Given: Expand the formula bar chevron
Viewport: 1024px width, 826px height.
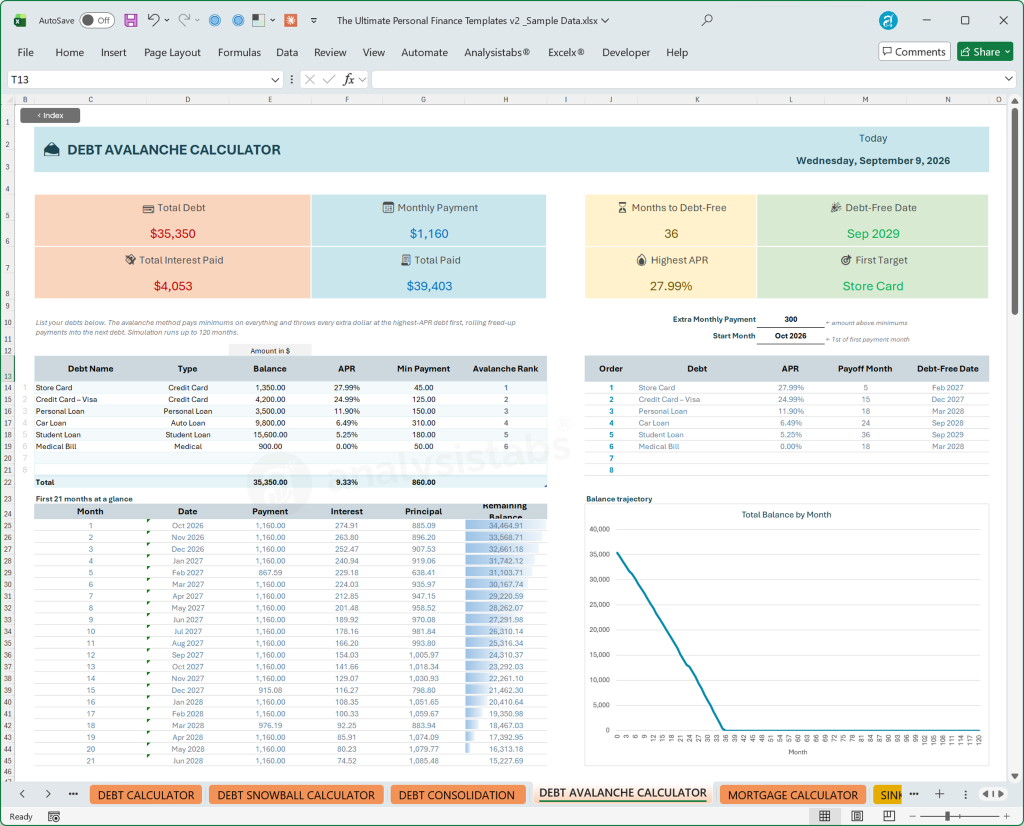Looking at the screenshot, I should point(1008,79).
